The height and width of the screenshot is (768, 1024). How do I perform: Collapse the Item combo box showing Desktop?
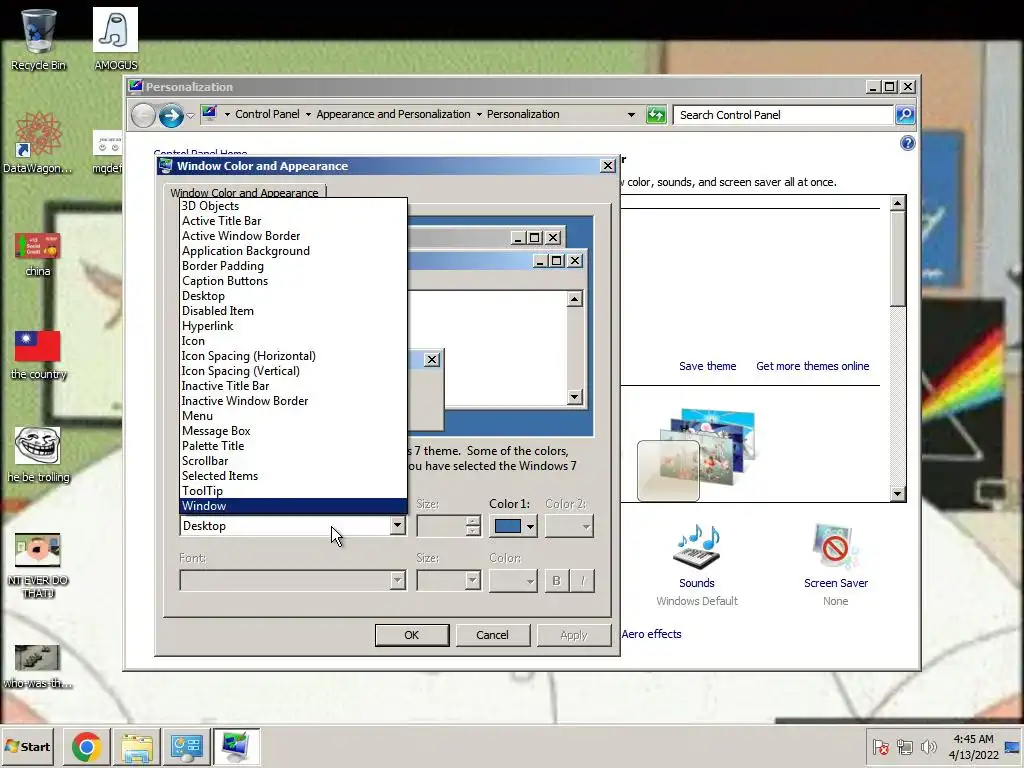tap(397, 526)
